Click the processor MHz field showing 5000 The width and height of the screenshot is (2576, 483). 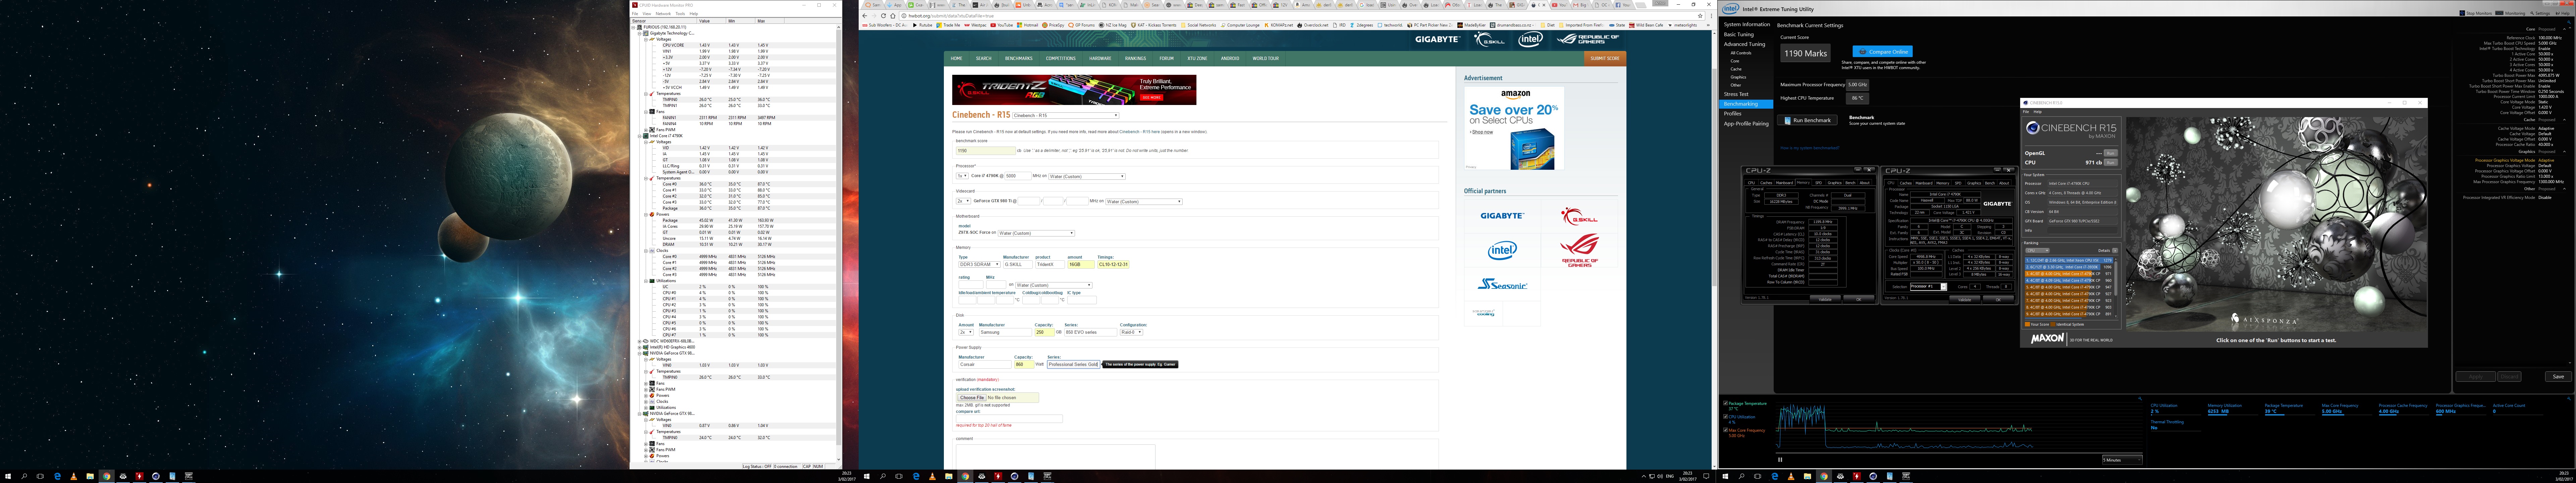(x=1018, y=176)
